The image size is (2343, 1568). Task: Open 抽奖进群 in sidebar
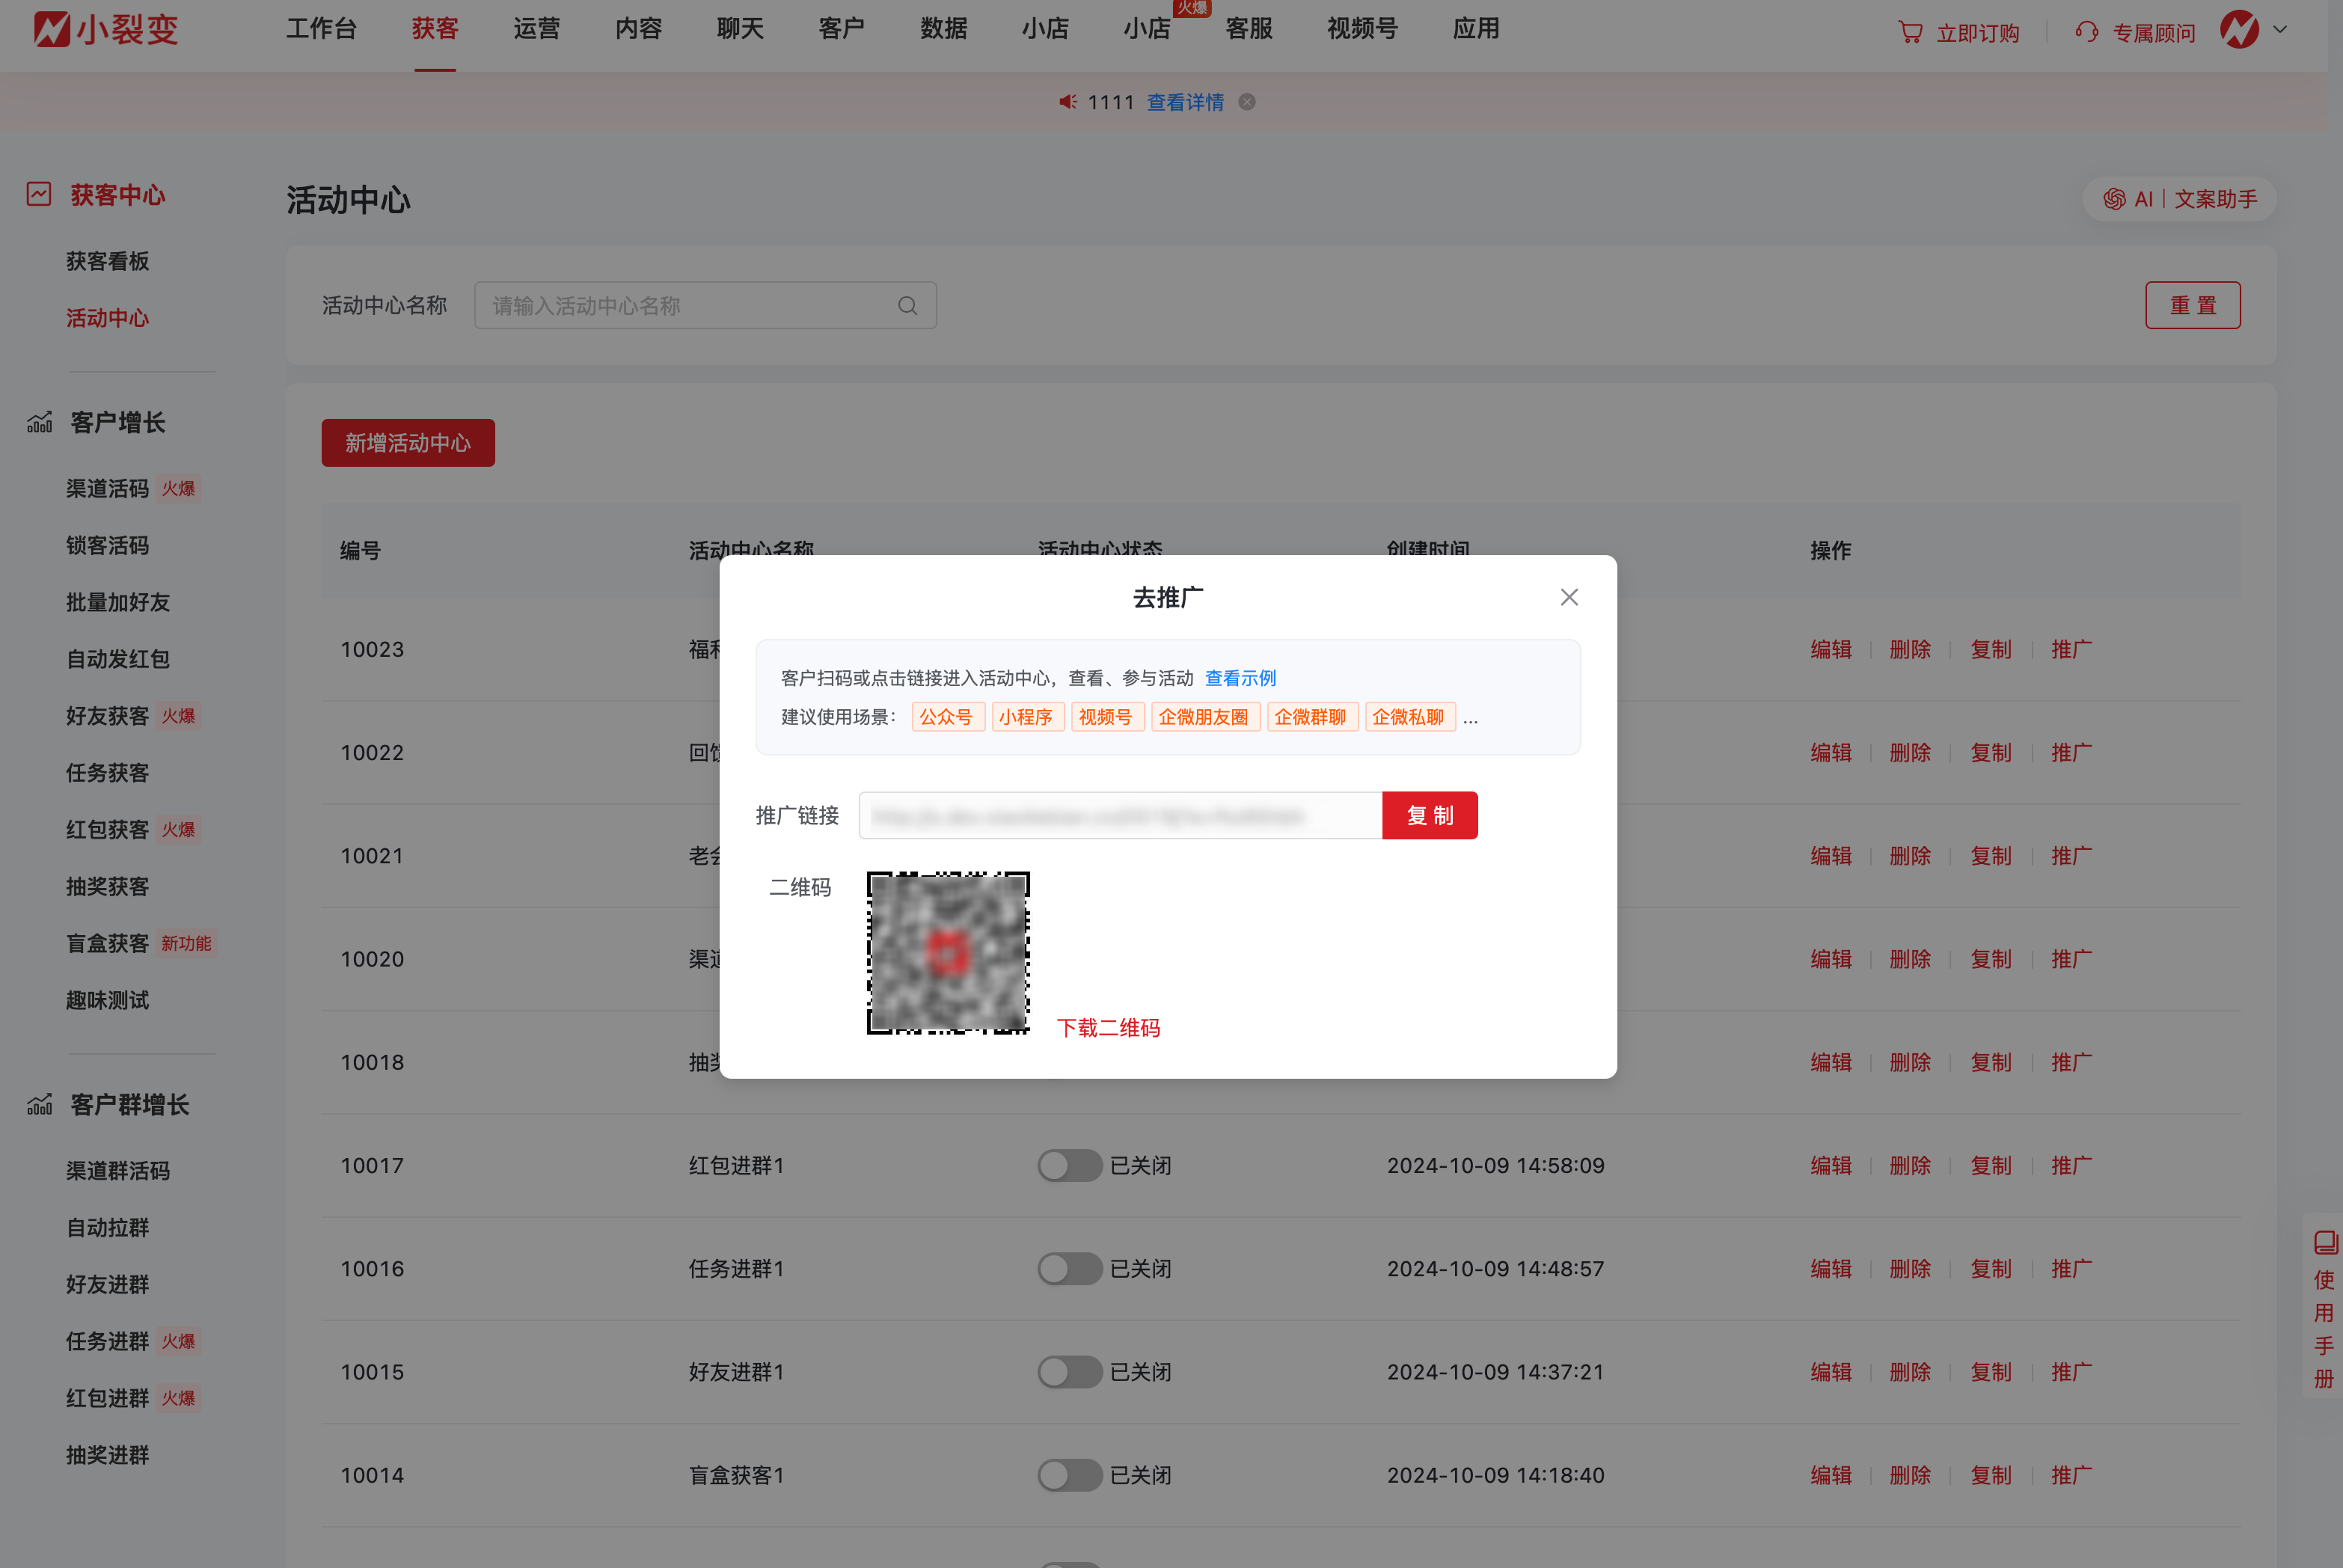pos(108,1454)
